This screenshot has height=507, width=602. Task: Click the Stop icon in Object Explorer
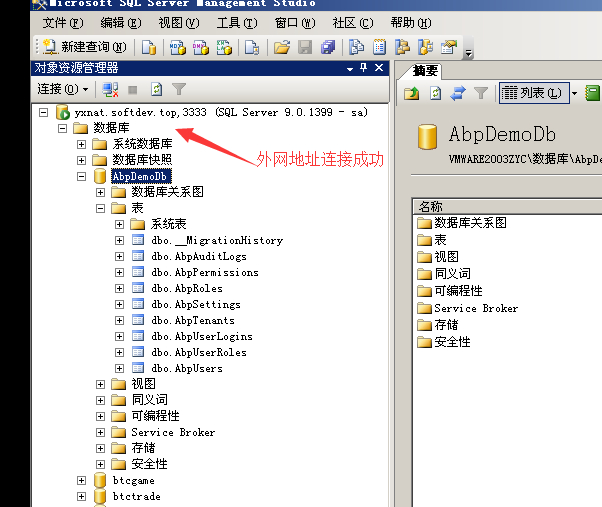tap(133, 90)
